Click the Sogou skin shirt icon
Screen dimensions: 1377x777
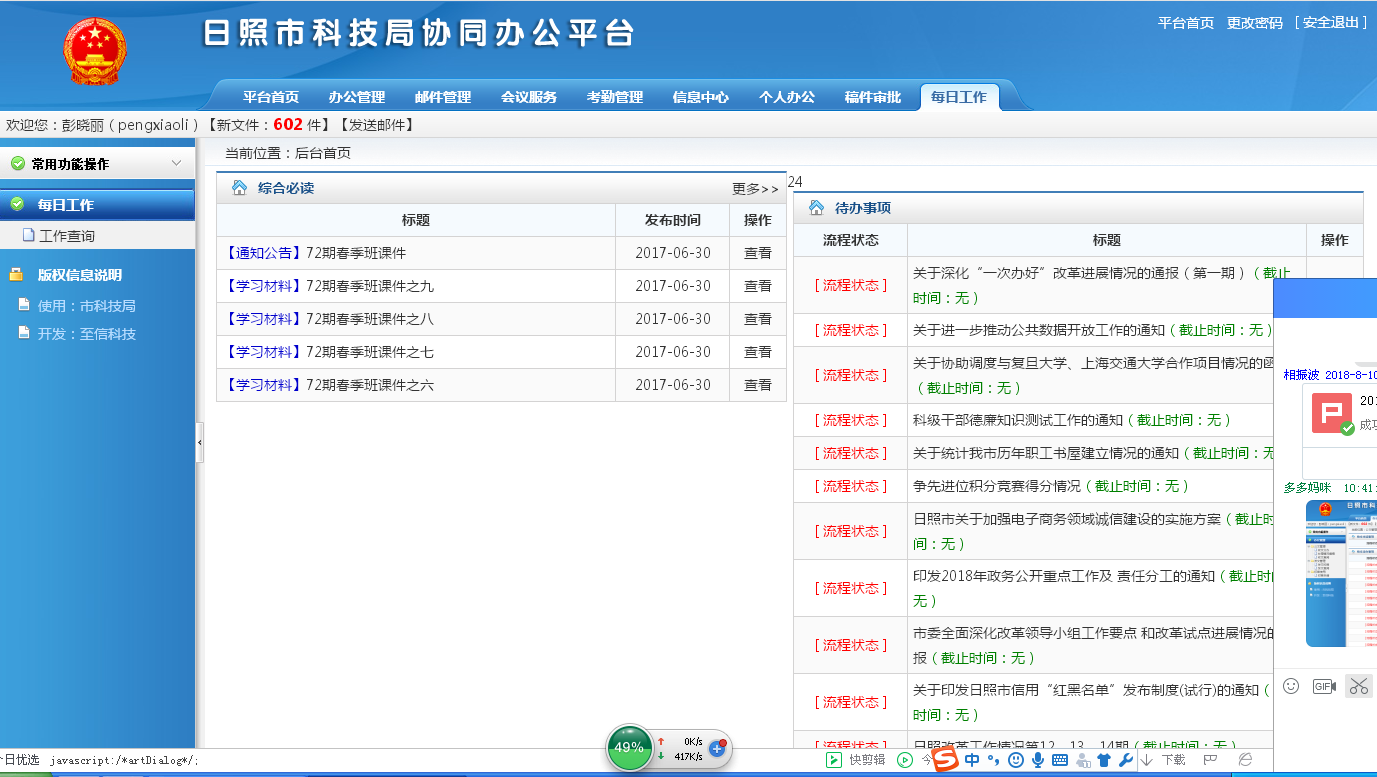(1104, 760)
